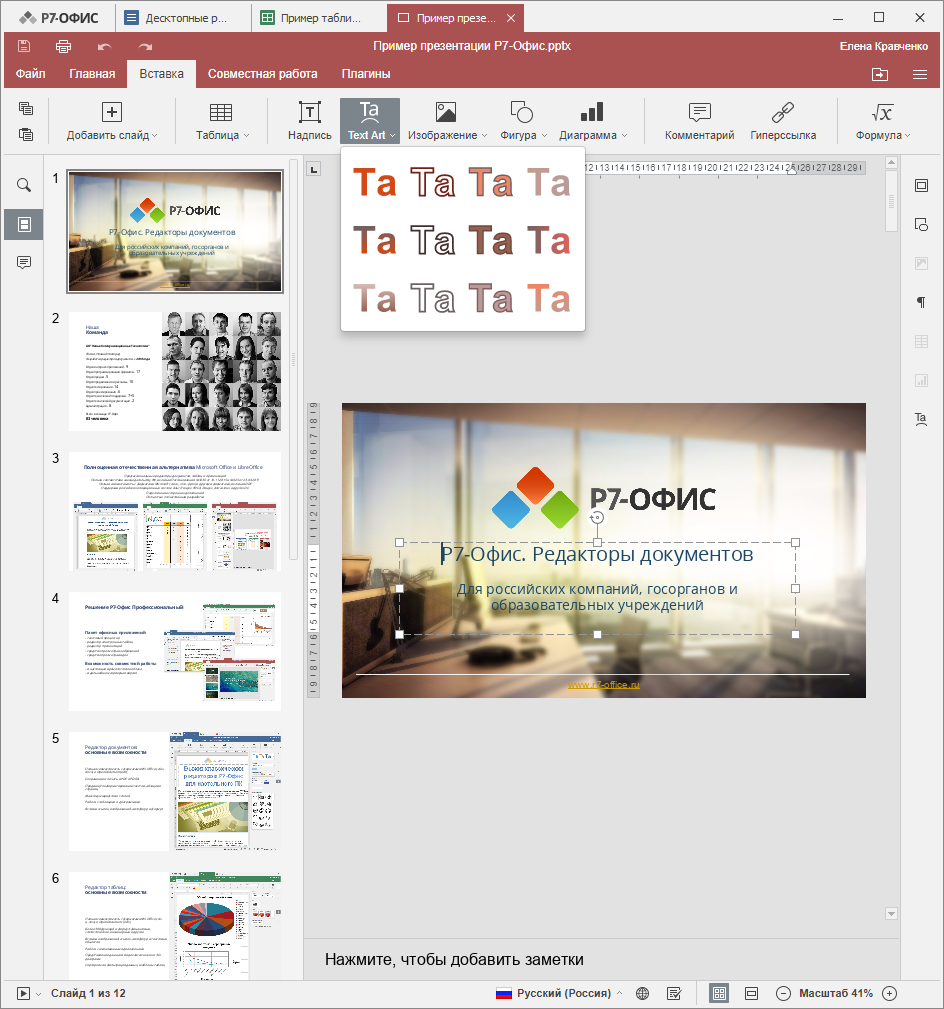
Task: Click the ruler tab stop selector
Action: click(x=313, y=169)
